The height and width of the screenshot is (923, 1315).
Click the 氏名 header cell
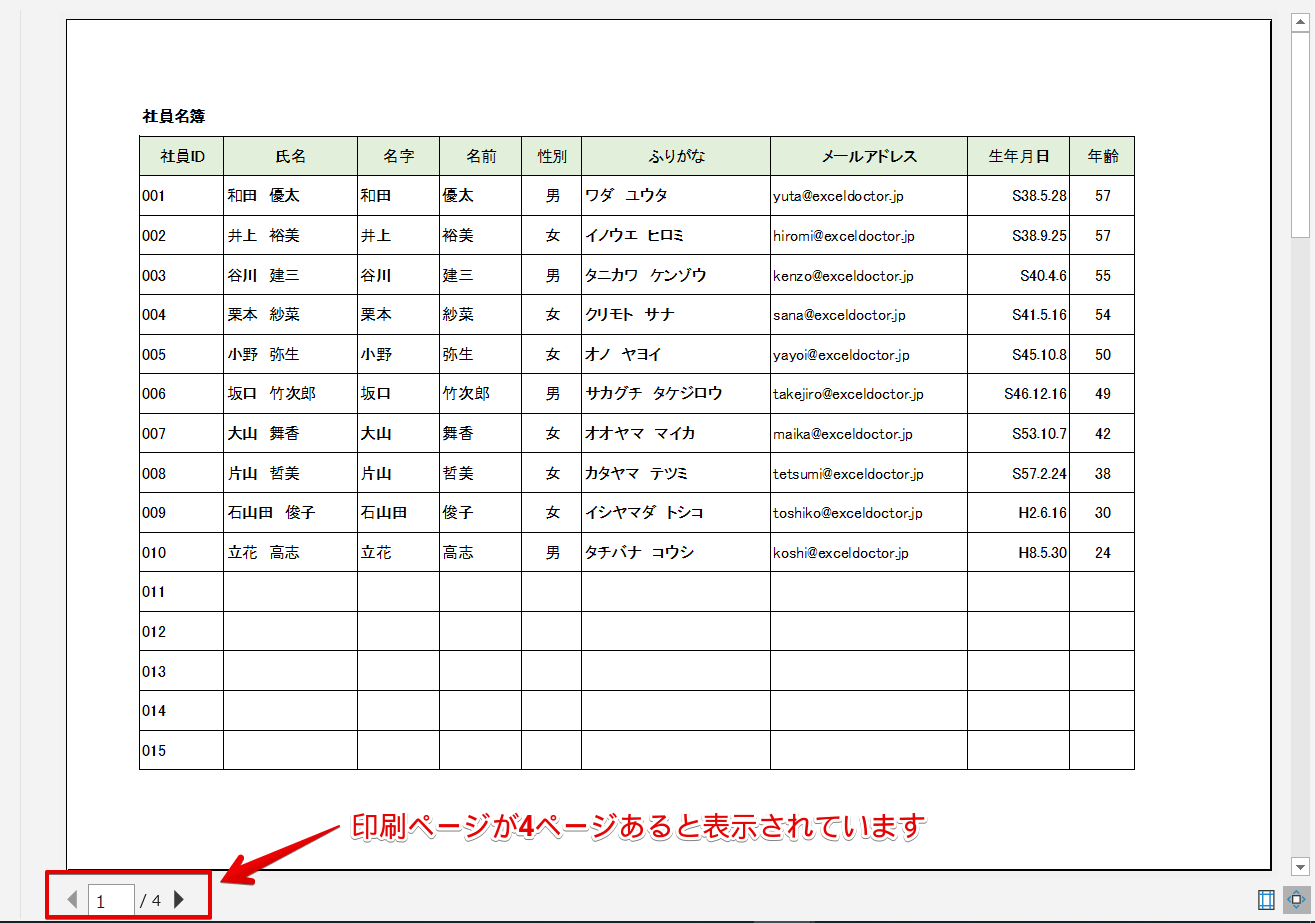[291, 156]
